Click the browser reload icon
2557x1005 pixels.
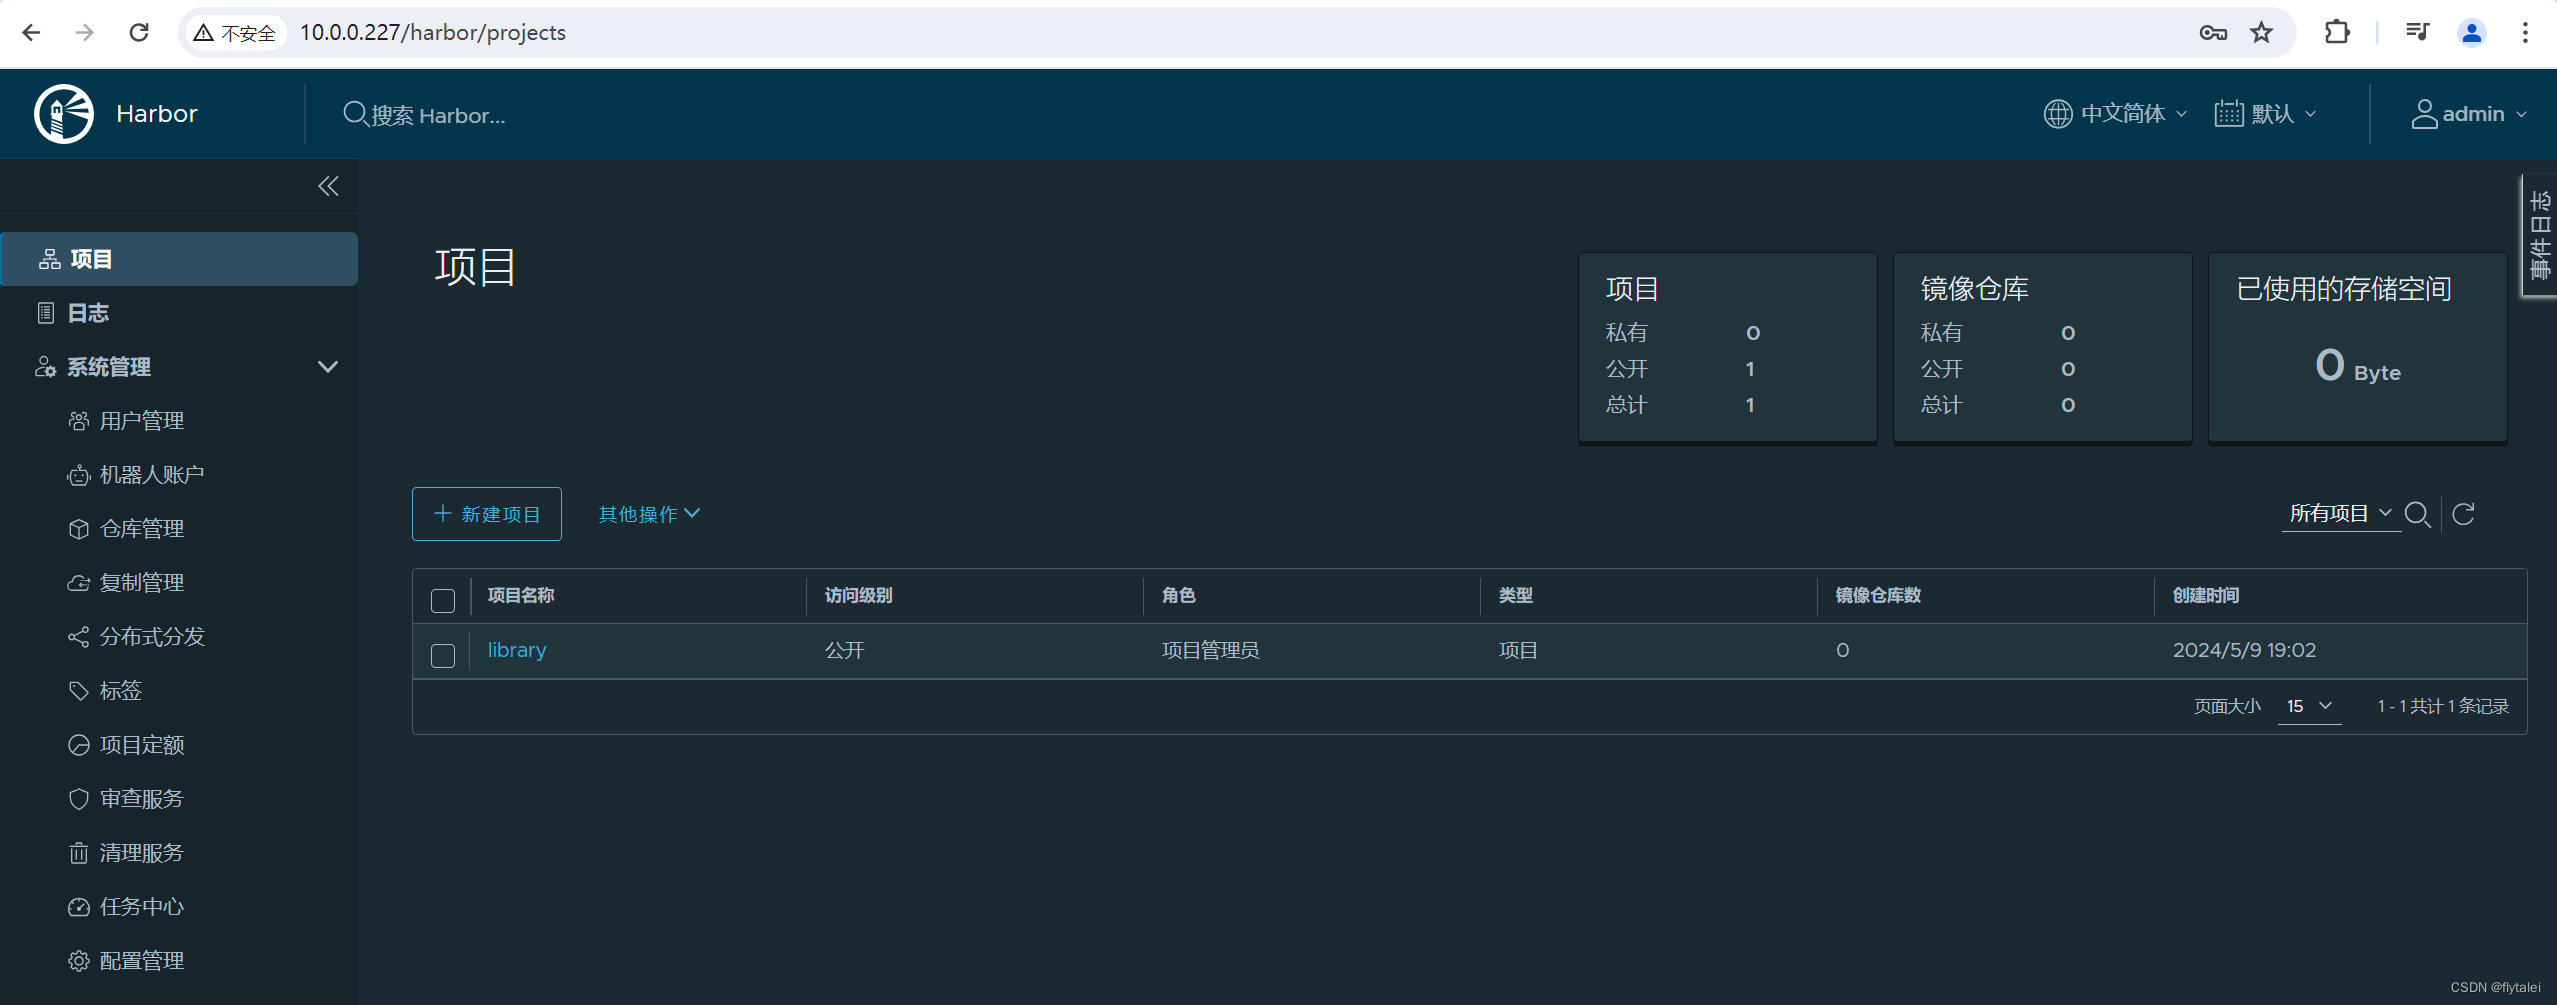[139, 32]
